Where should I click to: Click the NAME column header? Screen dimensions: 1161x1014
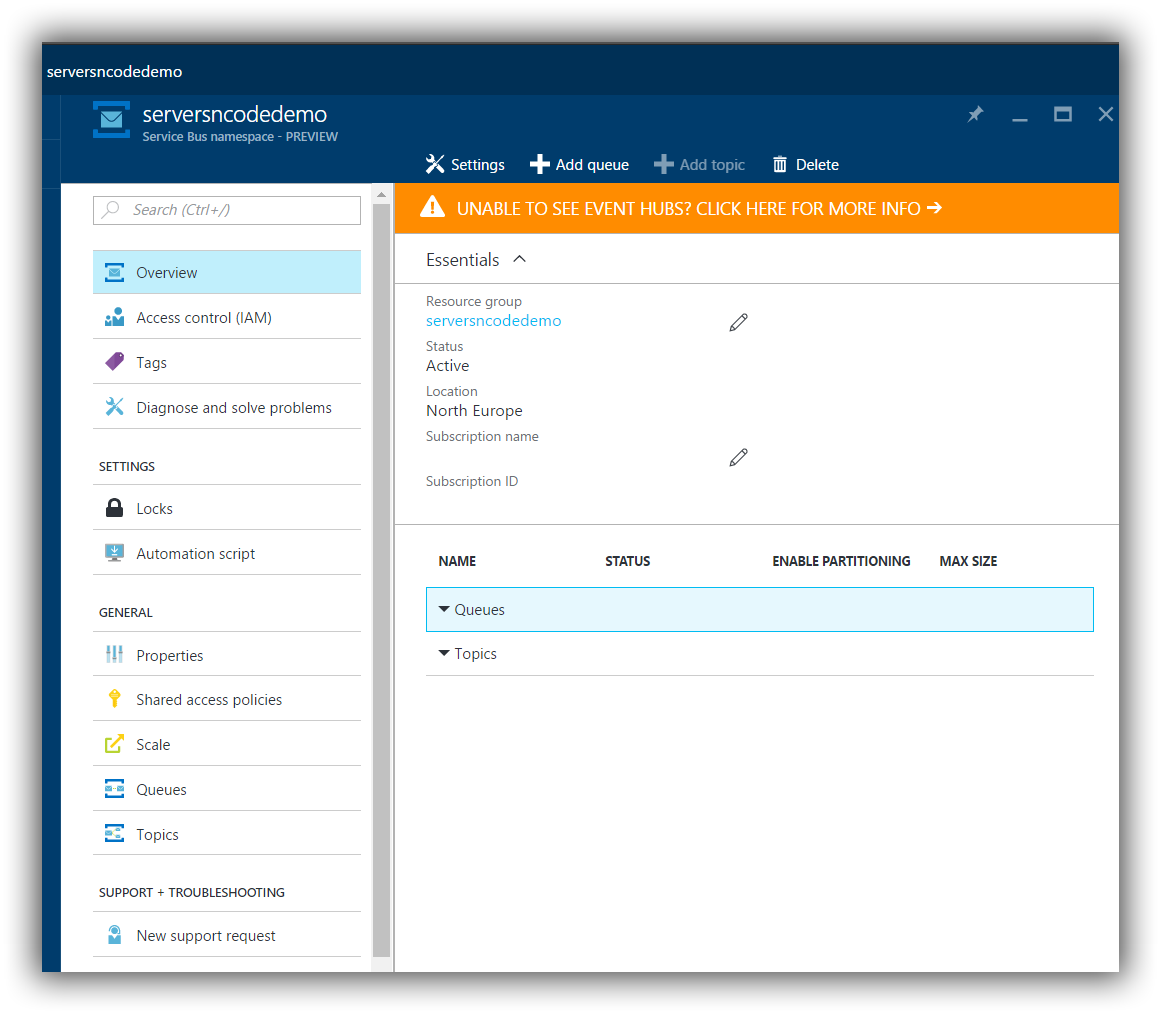point(457,561)
